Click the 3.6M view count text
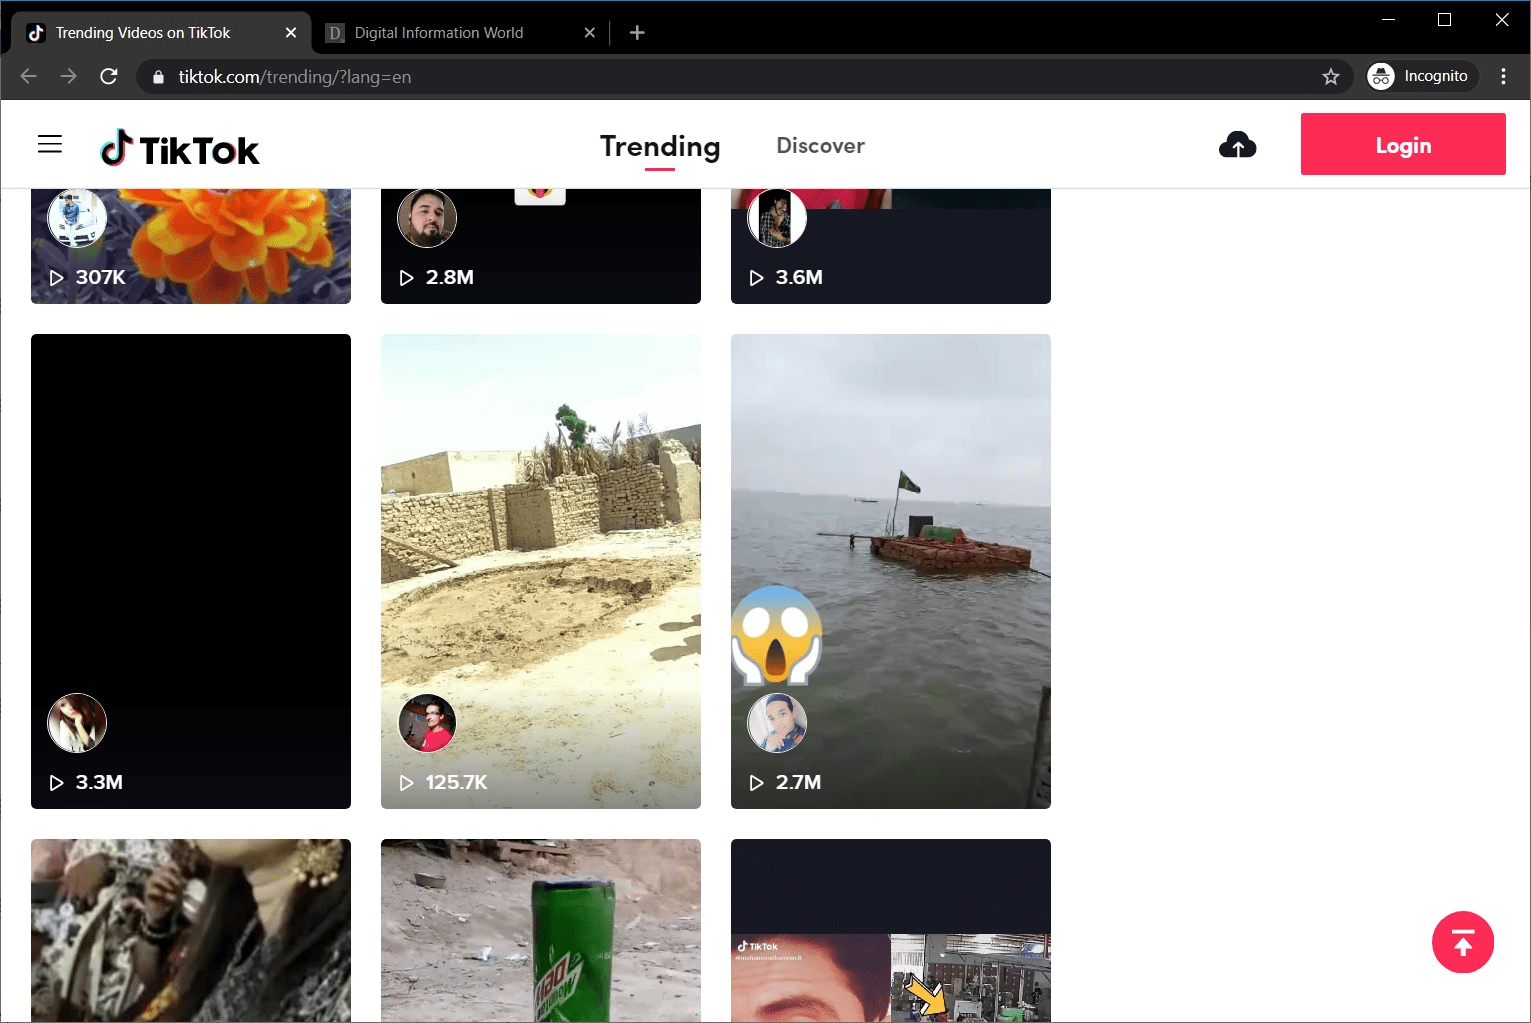 coord(799,278)
